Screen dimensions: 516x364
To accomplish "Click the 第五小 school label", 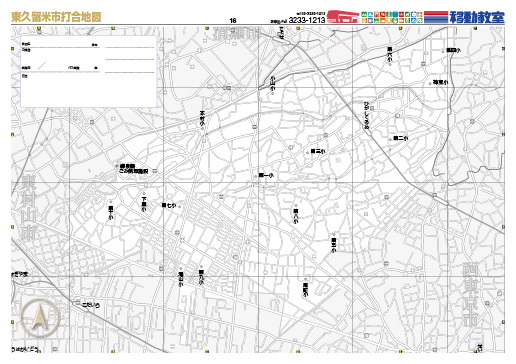I will click(334, 245).
